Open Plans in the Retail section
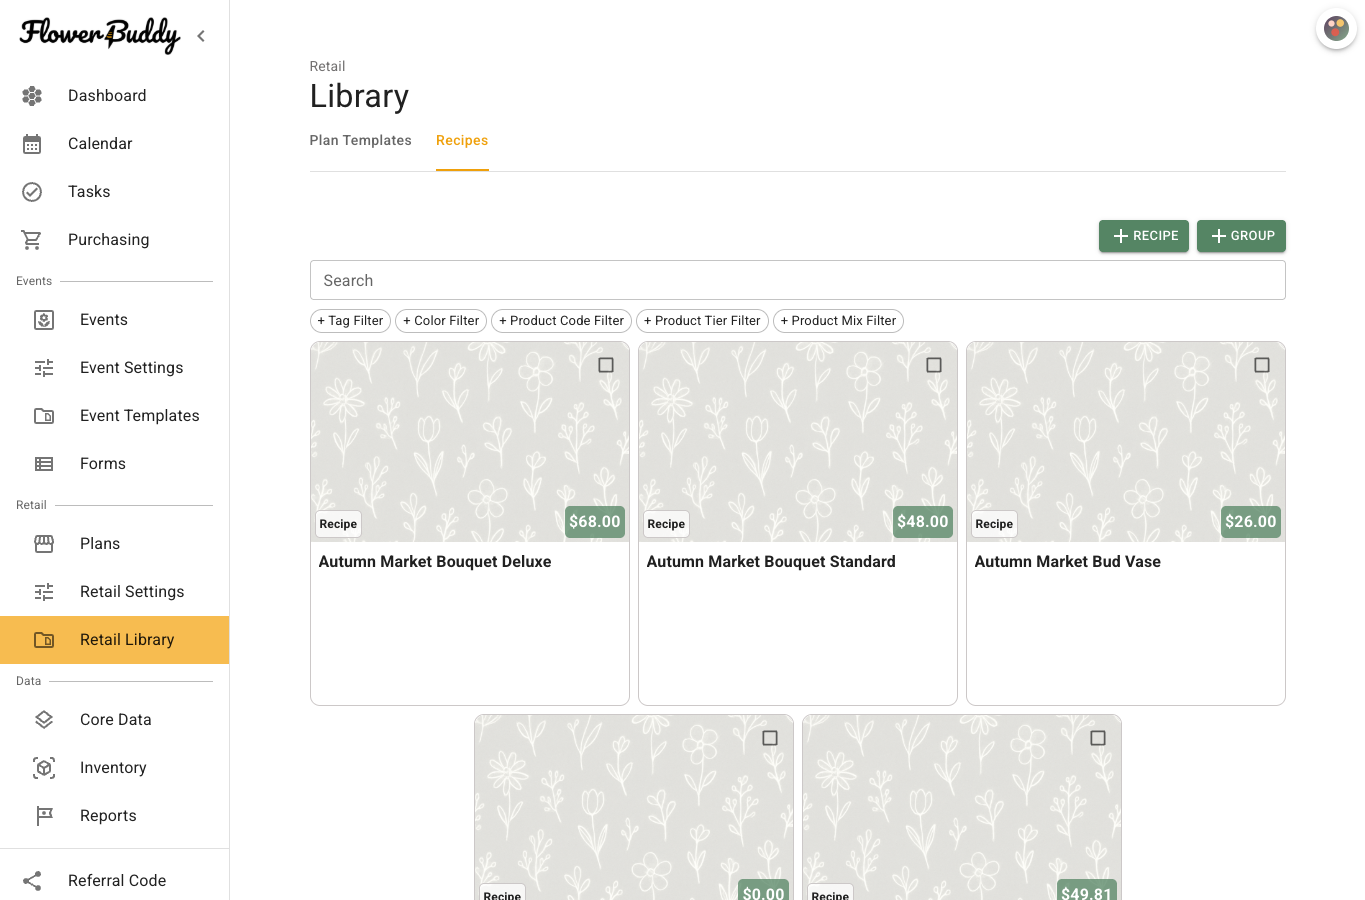This screenshot has width=1365, height=900. (114, 544)
